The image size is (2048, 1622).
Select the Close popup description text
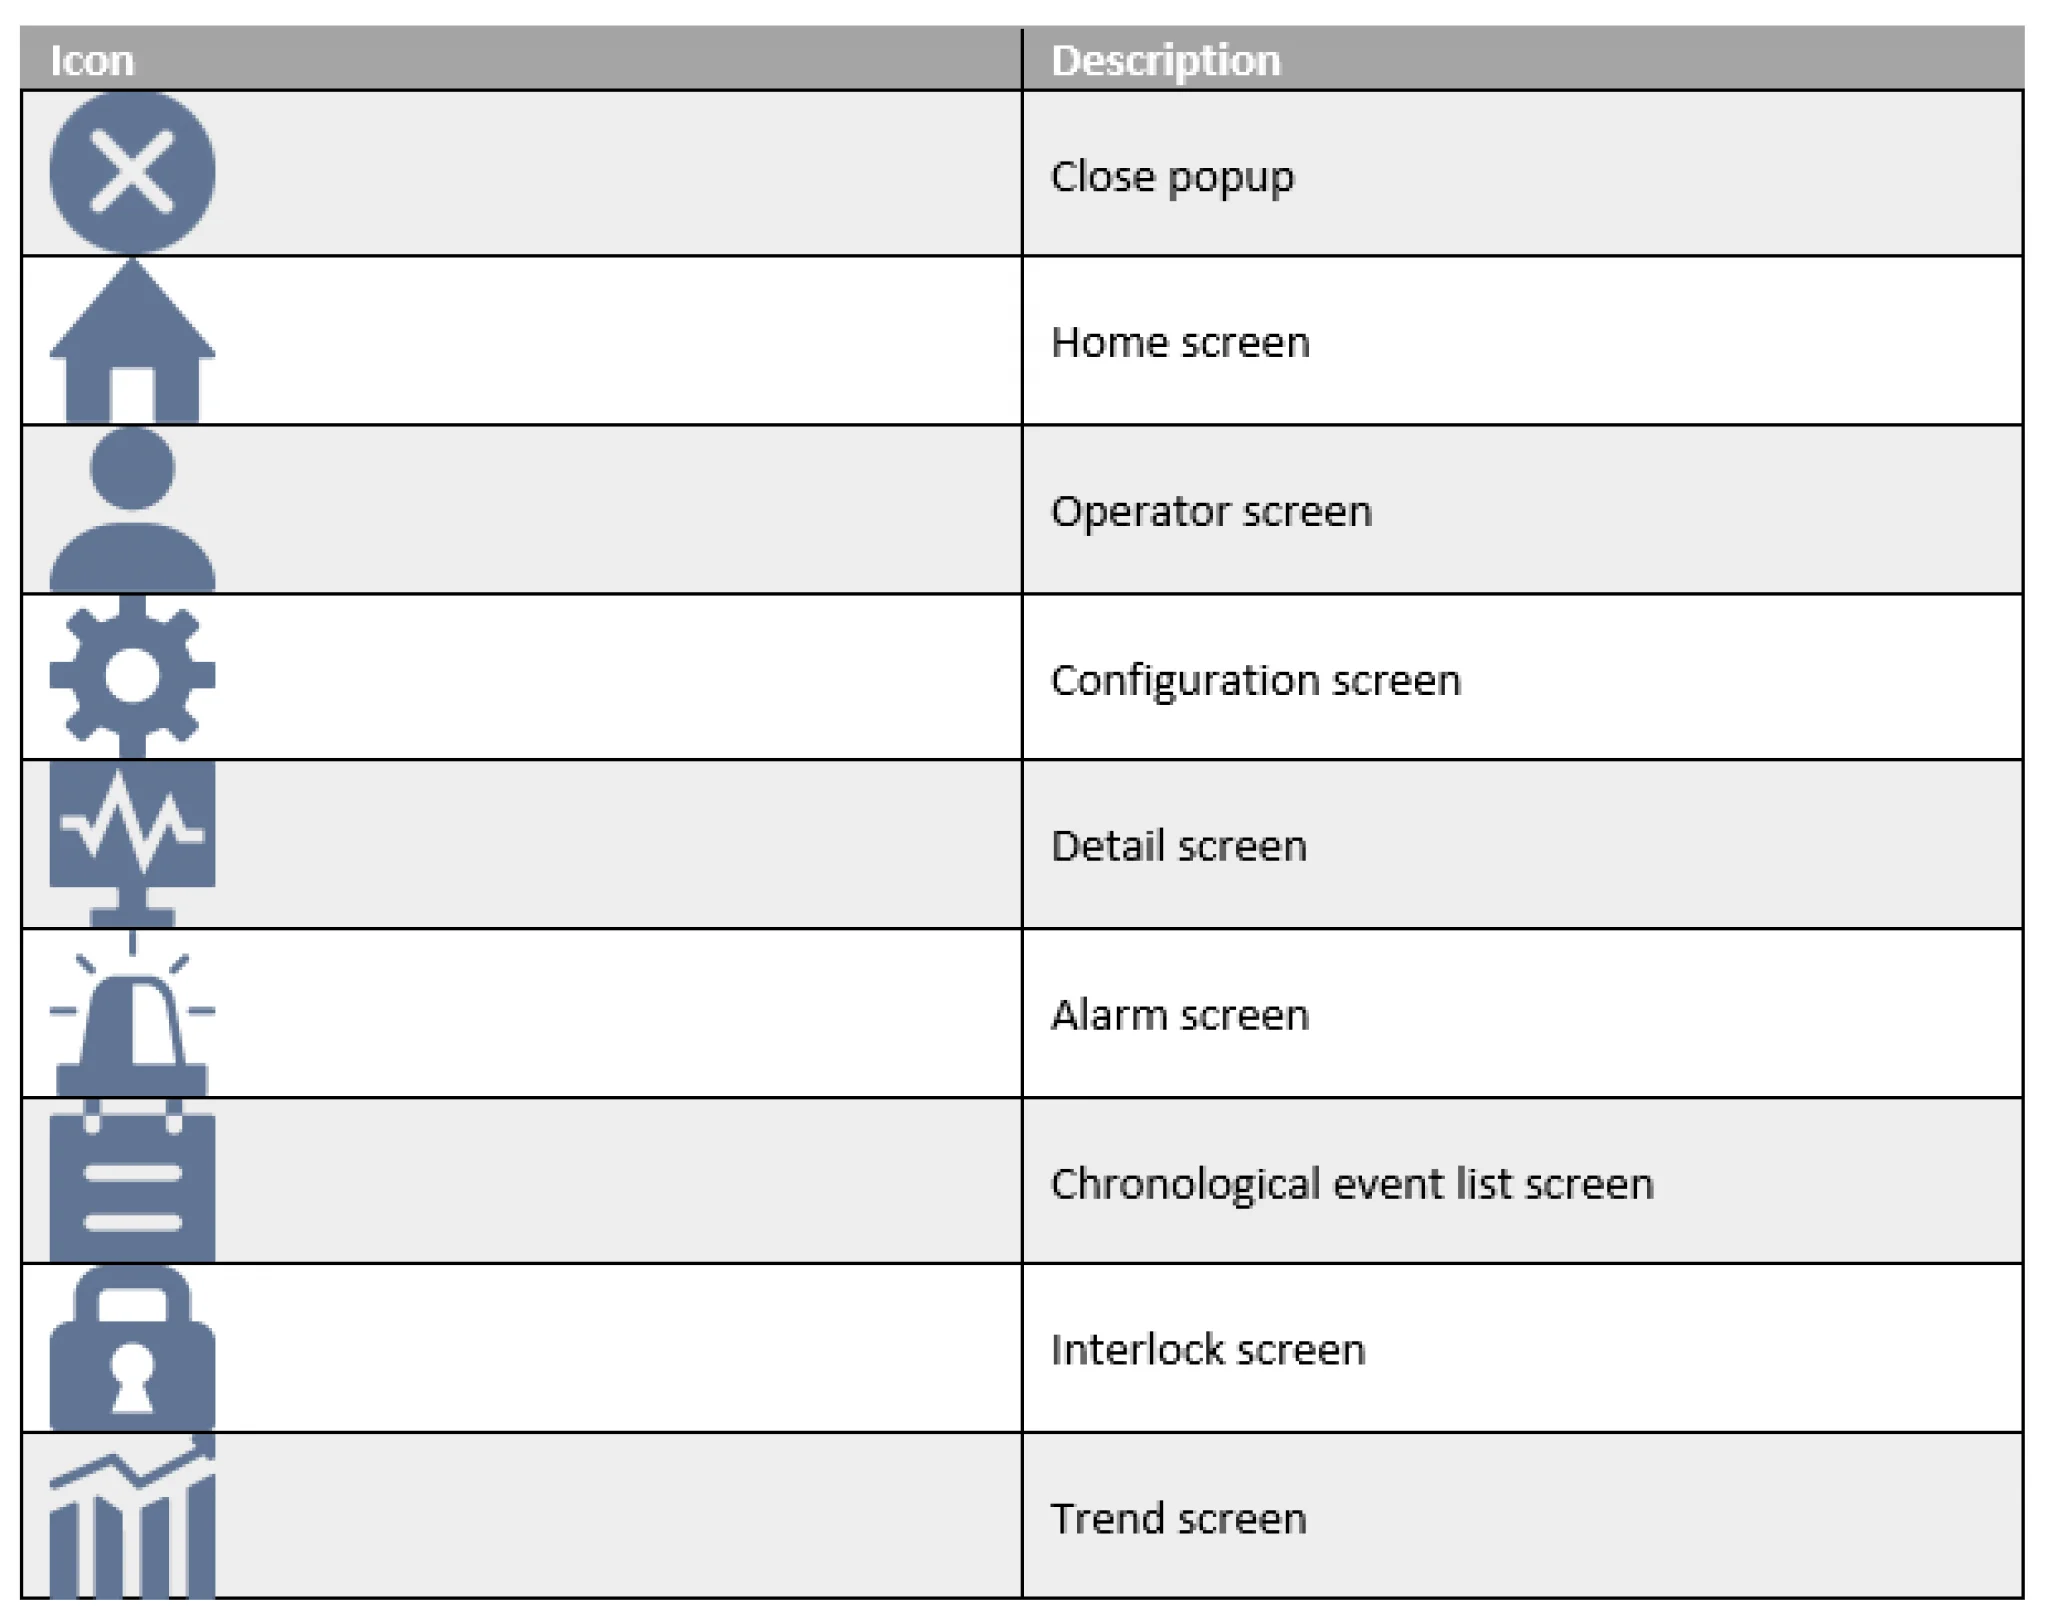coord(1172,177)
